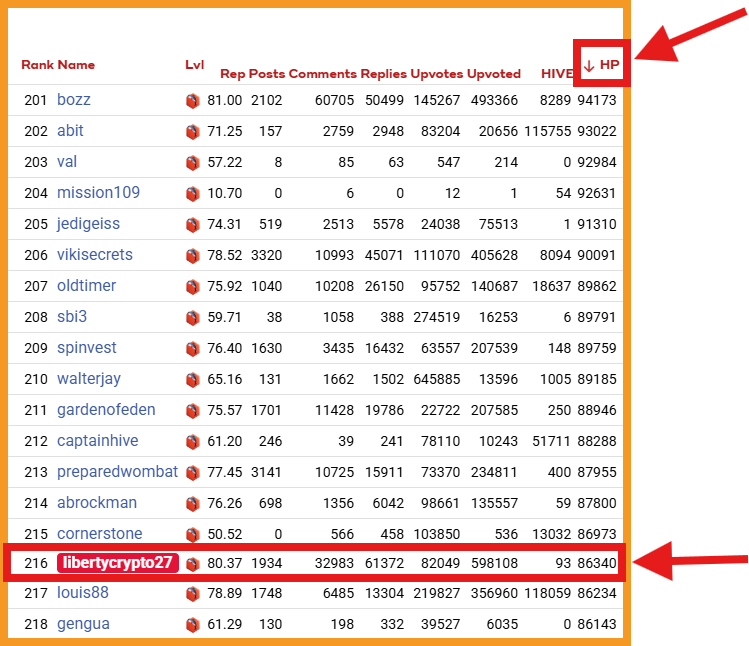
Task: Sort table by Upvotes column header
Action: point(437,74)
